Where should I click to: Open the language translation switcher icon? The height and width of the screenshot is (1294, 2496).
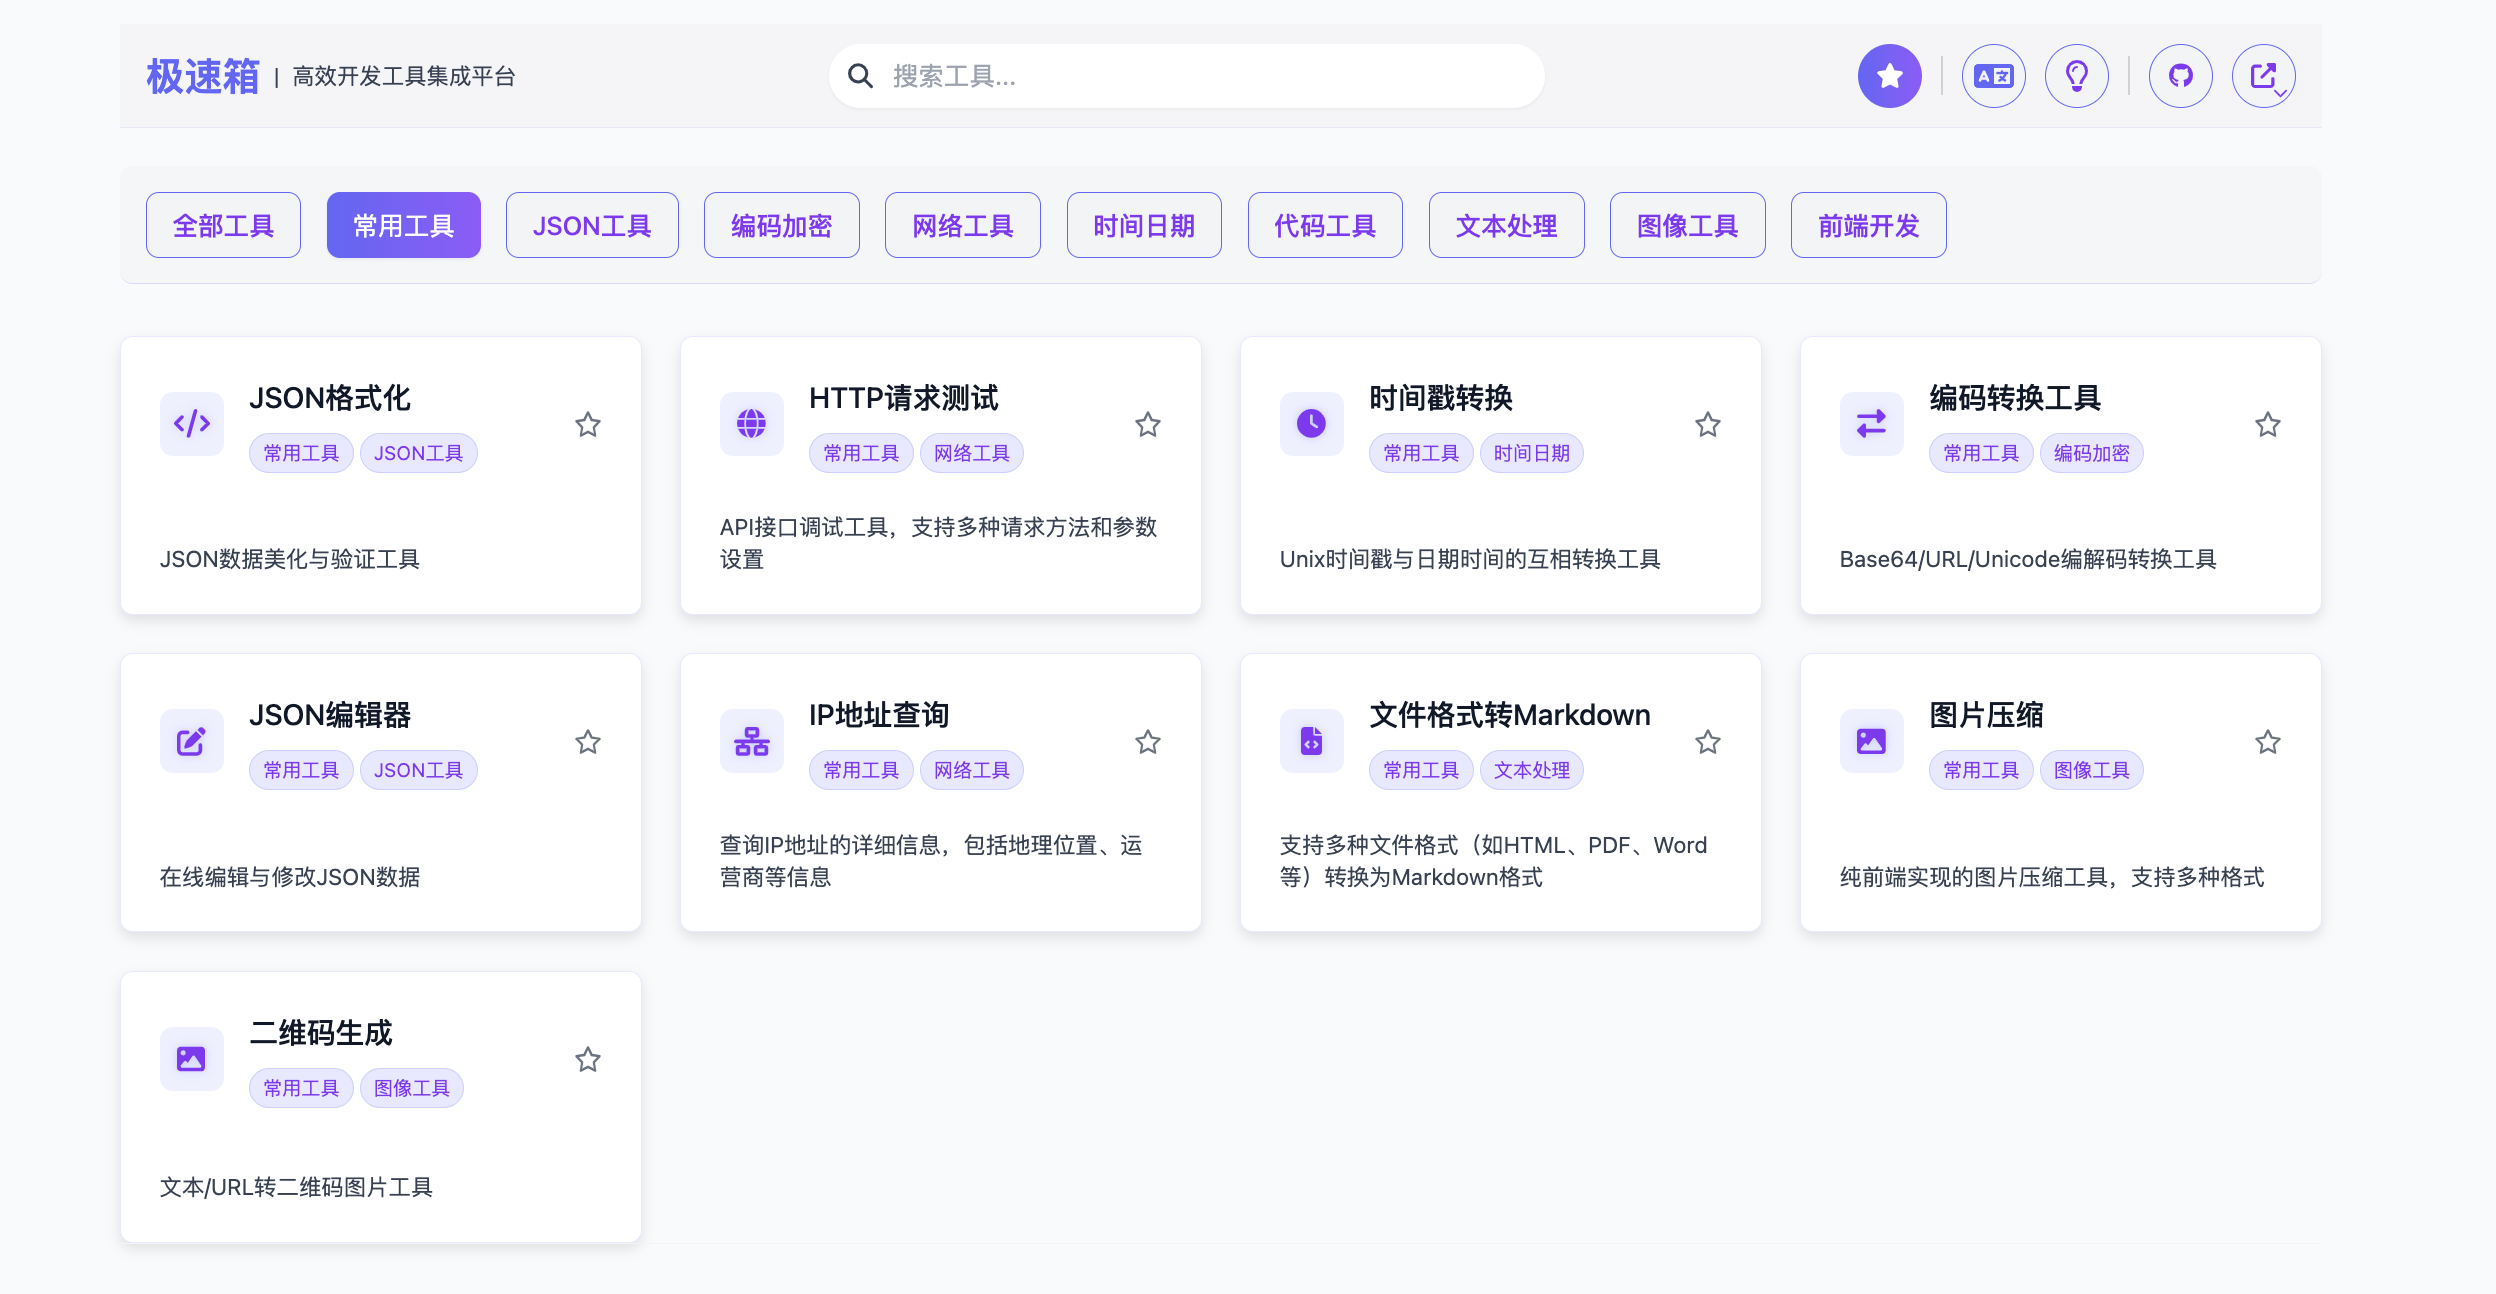pyautogui.click(x=1993, y=76)
